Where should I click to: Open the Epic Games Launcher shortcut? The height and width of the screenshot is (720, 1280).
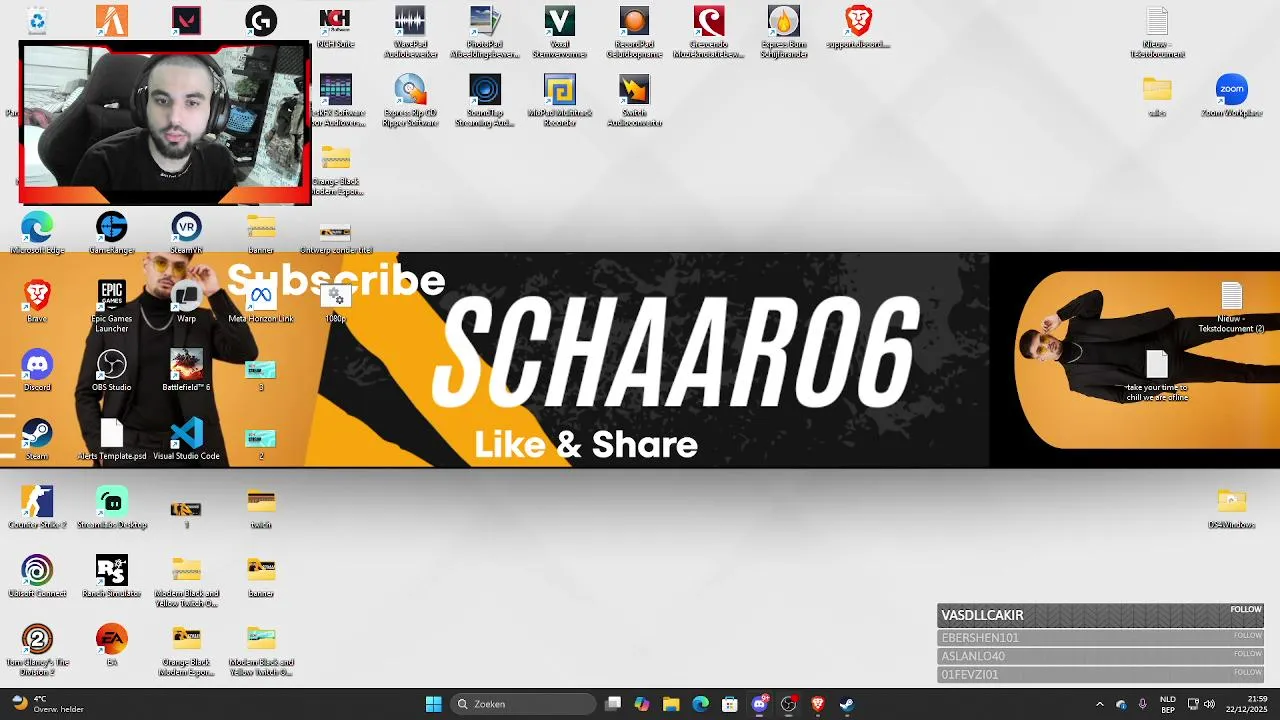(112, 306)
